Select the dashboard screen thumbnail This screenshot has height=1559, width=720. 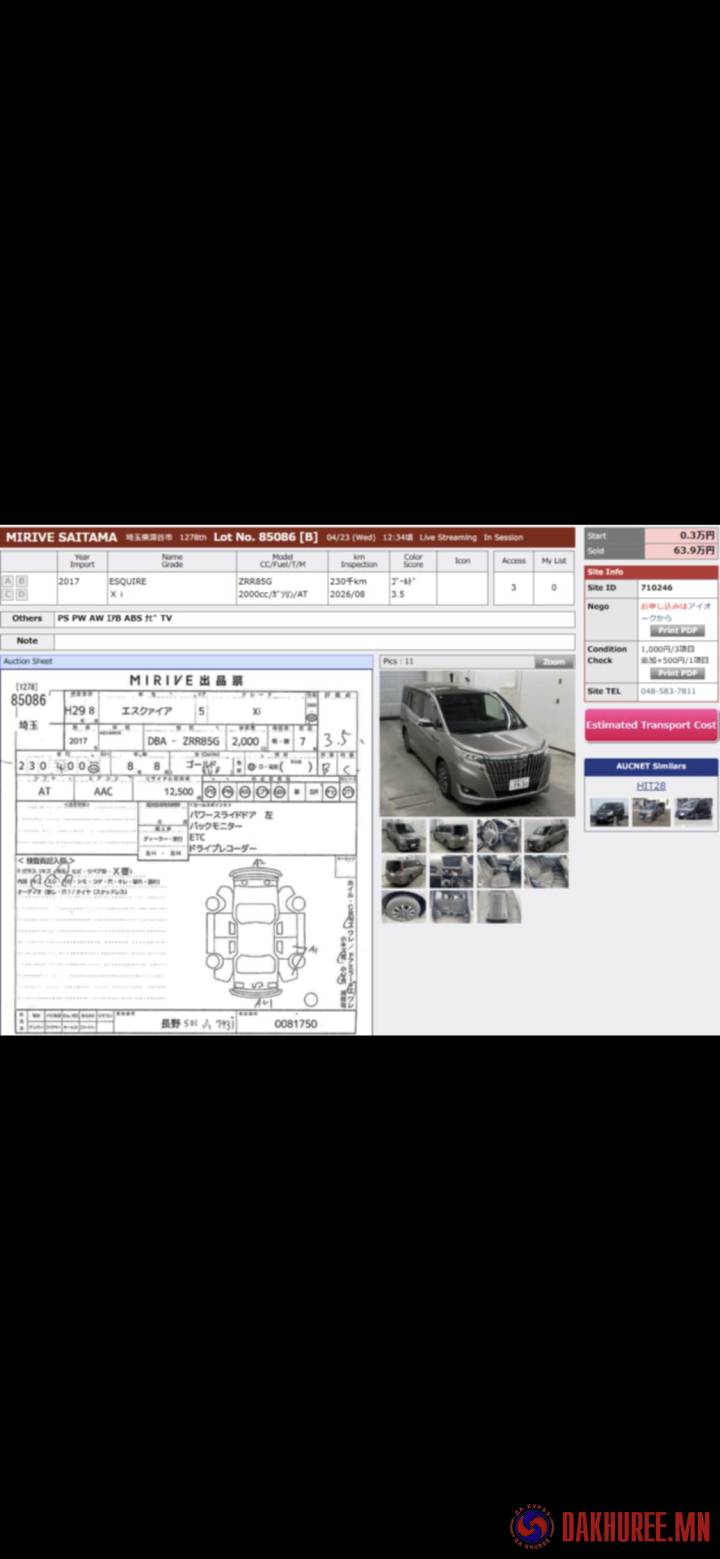451,871
